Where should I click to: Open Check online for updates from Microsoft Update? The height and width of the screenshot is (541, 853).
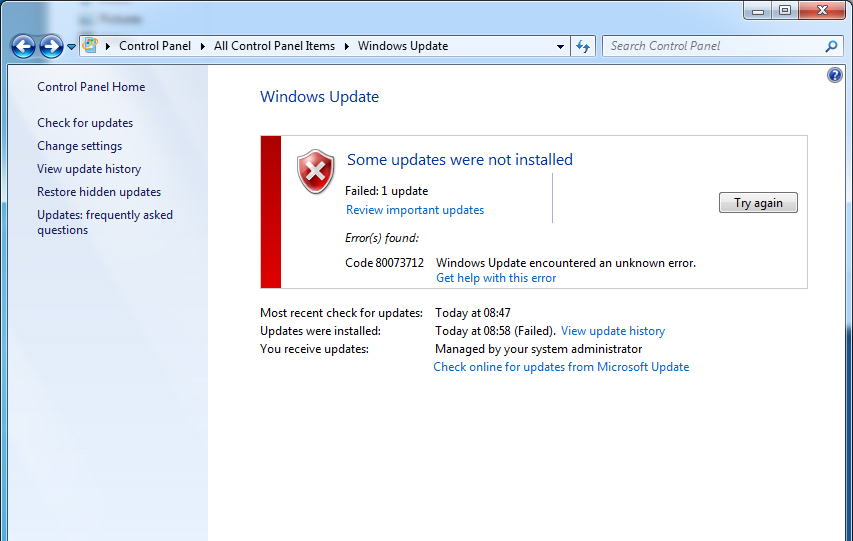[x=561, y=367]
